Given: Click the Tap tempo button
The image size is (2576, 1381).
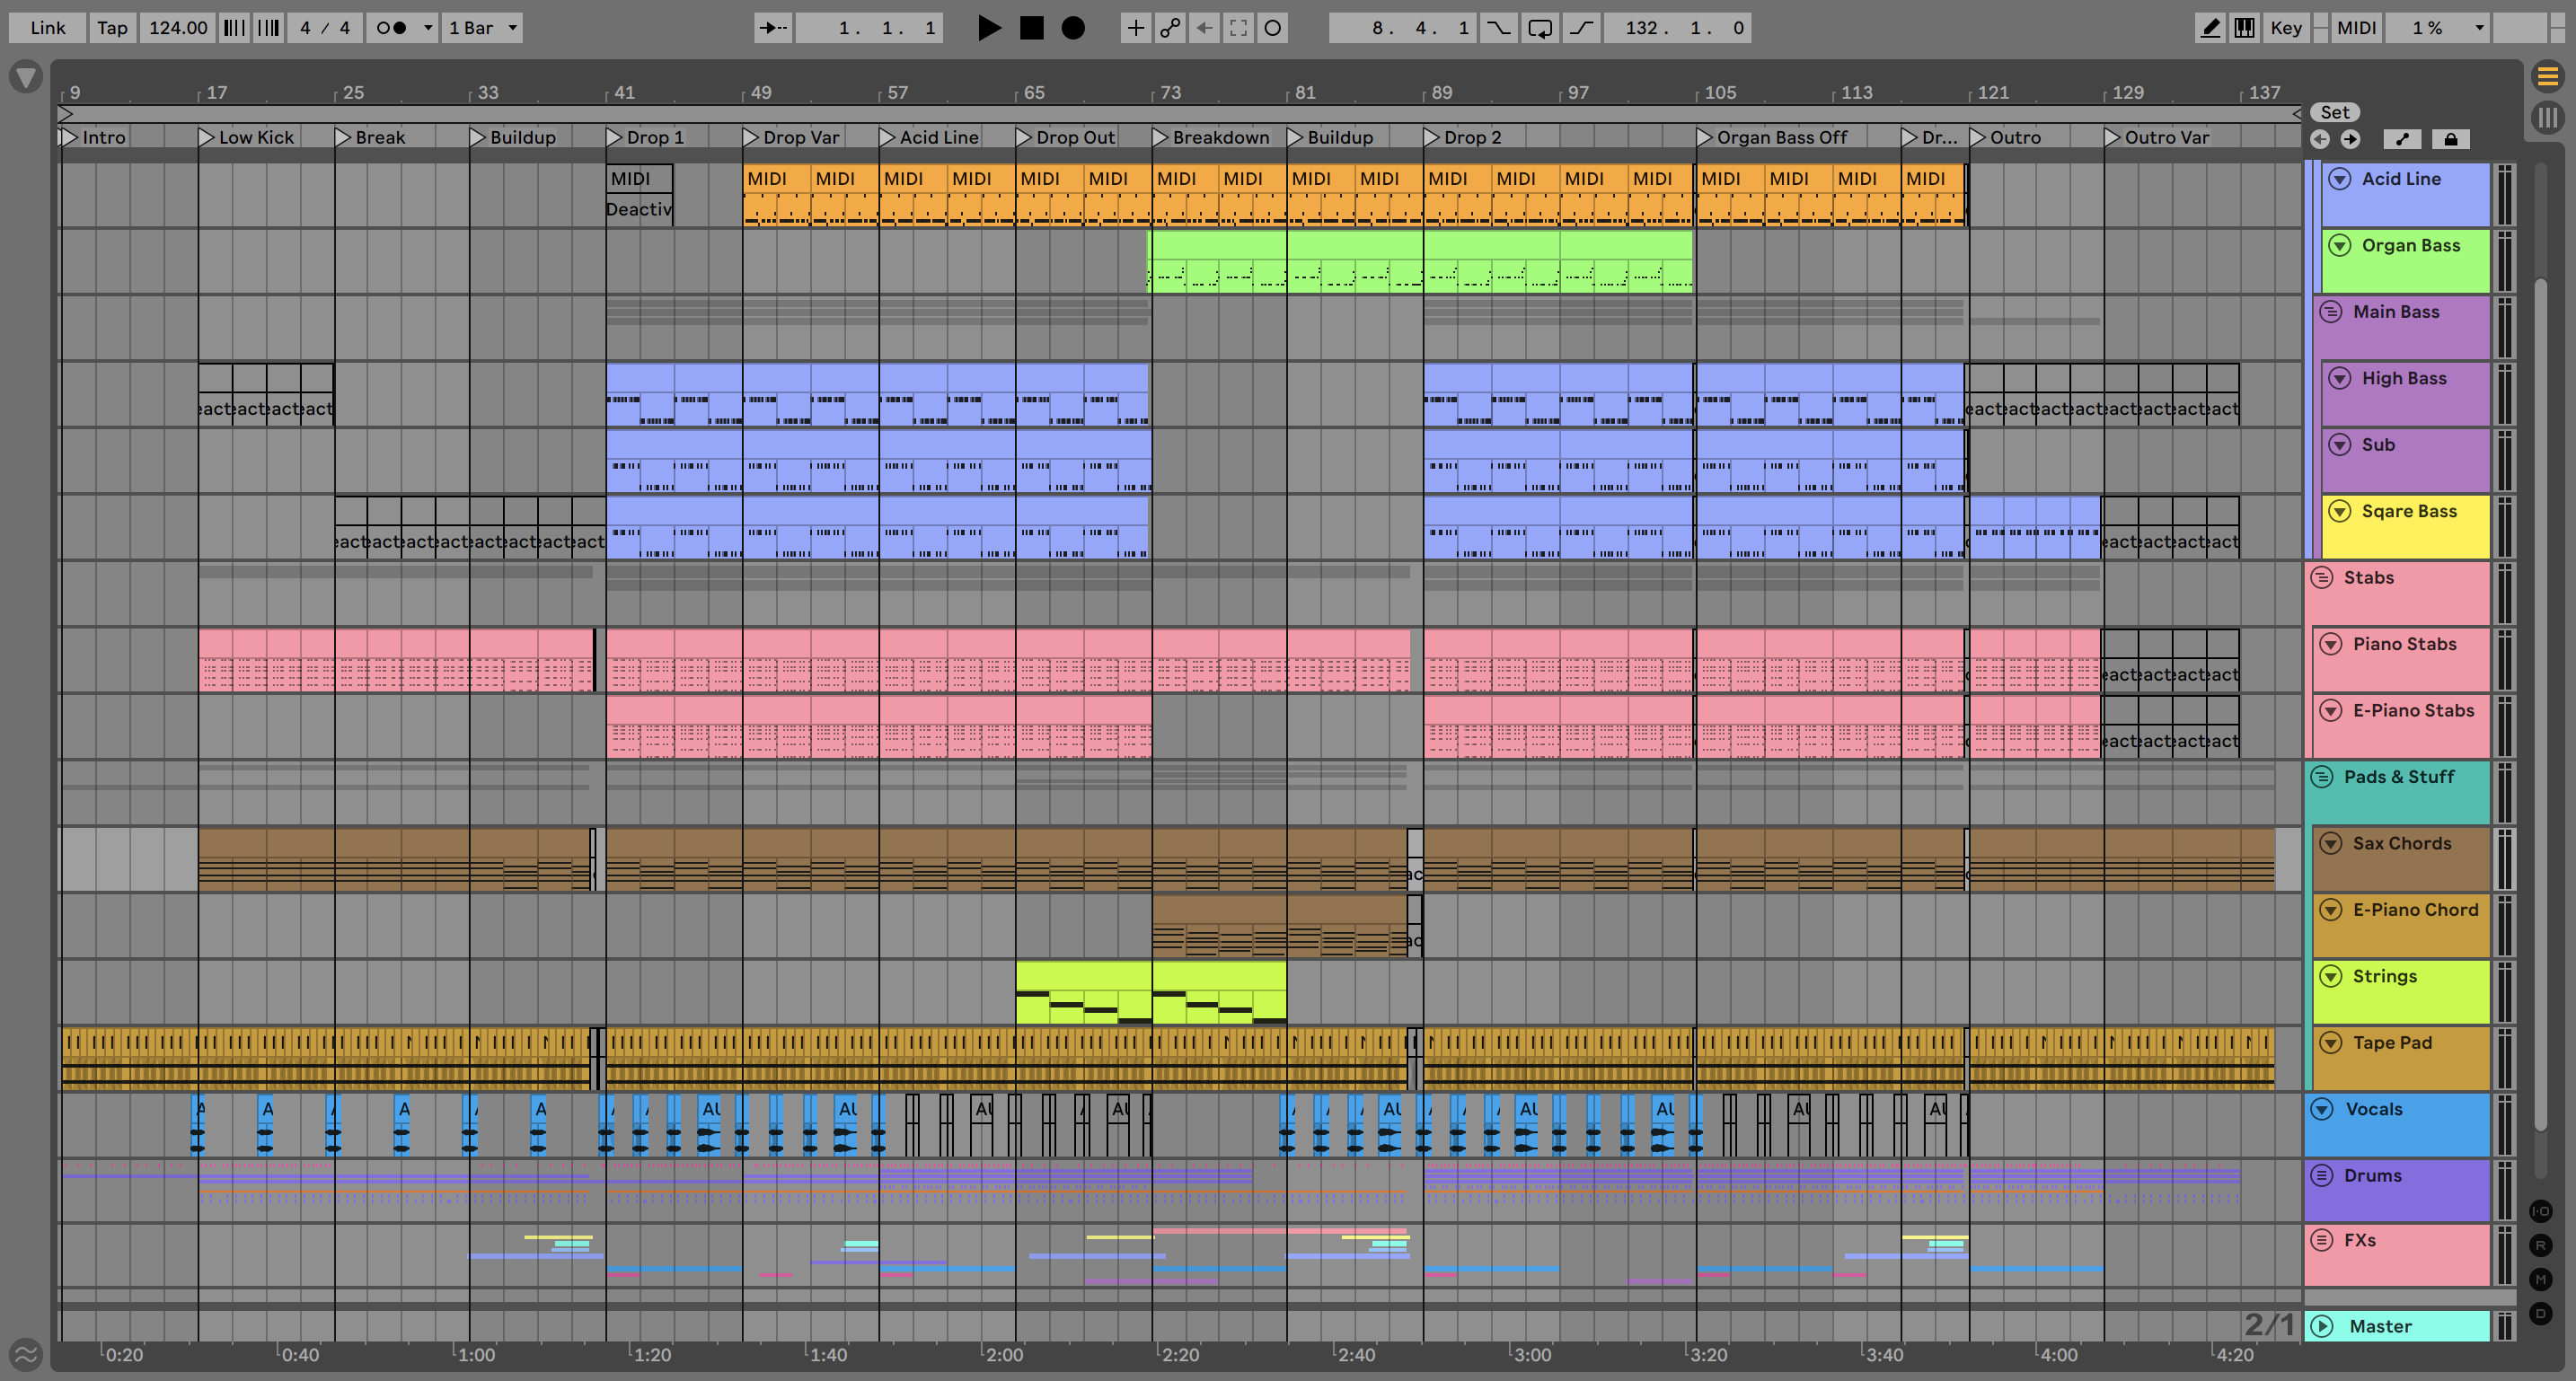Looking at the screenshot, I should 112,28.
